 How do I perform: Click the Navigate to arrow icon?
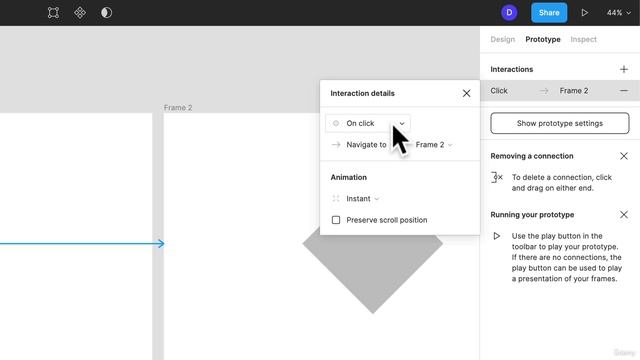(336, 145)
